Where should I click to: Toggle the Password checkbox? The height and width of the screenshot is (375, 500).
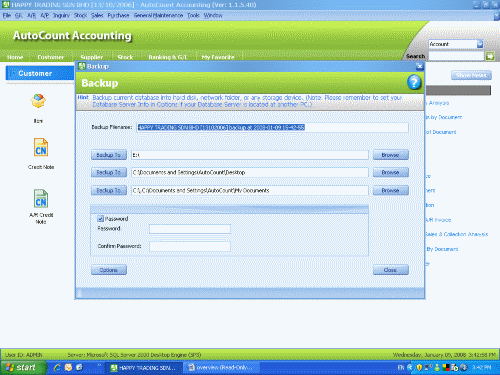(100, 219)
